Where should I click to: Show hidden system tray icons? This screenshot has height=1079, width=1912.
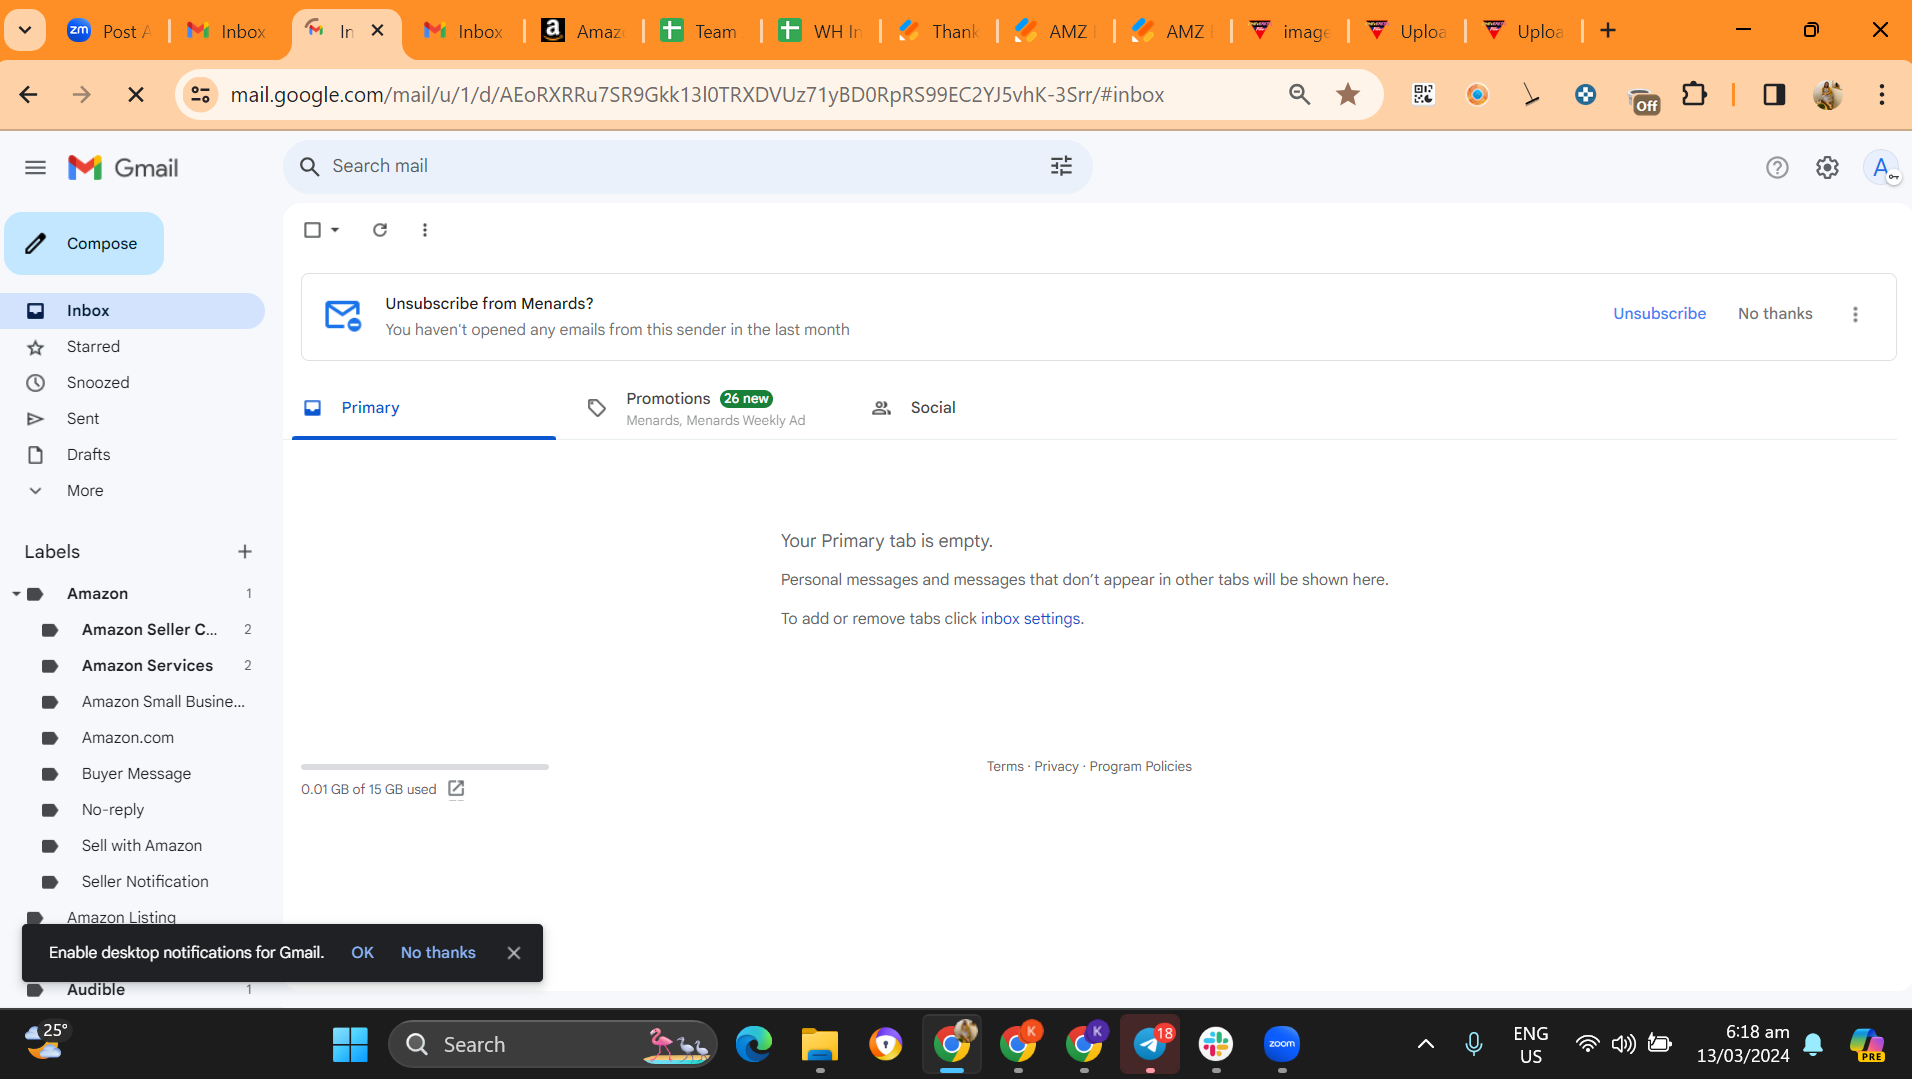click(x=1426, y=1045)
